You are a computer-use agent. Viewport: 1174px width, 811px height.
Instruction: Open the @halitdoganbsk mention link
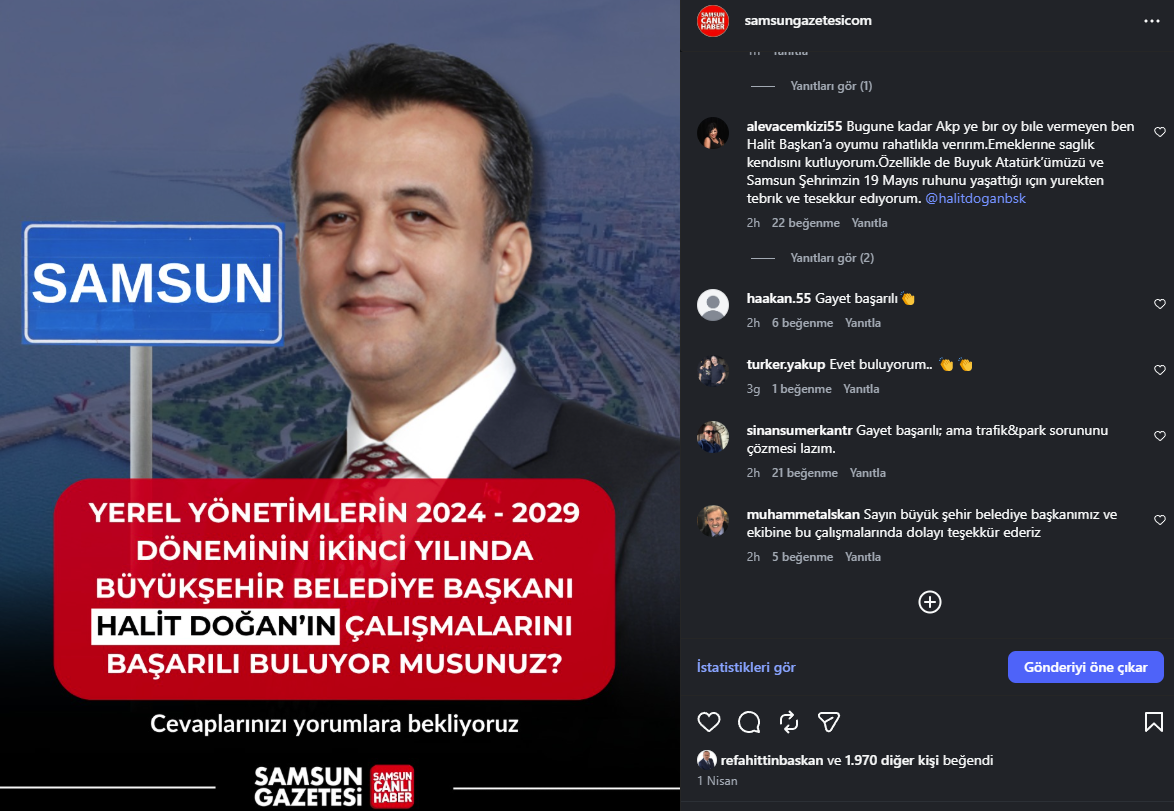click(x=976, y=198)
